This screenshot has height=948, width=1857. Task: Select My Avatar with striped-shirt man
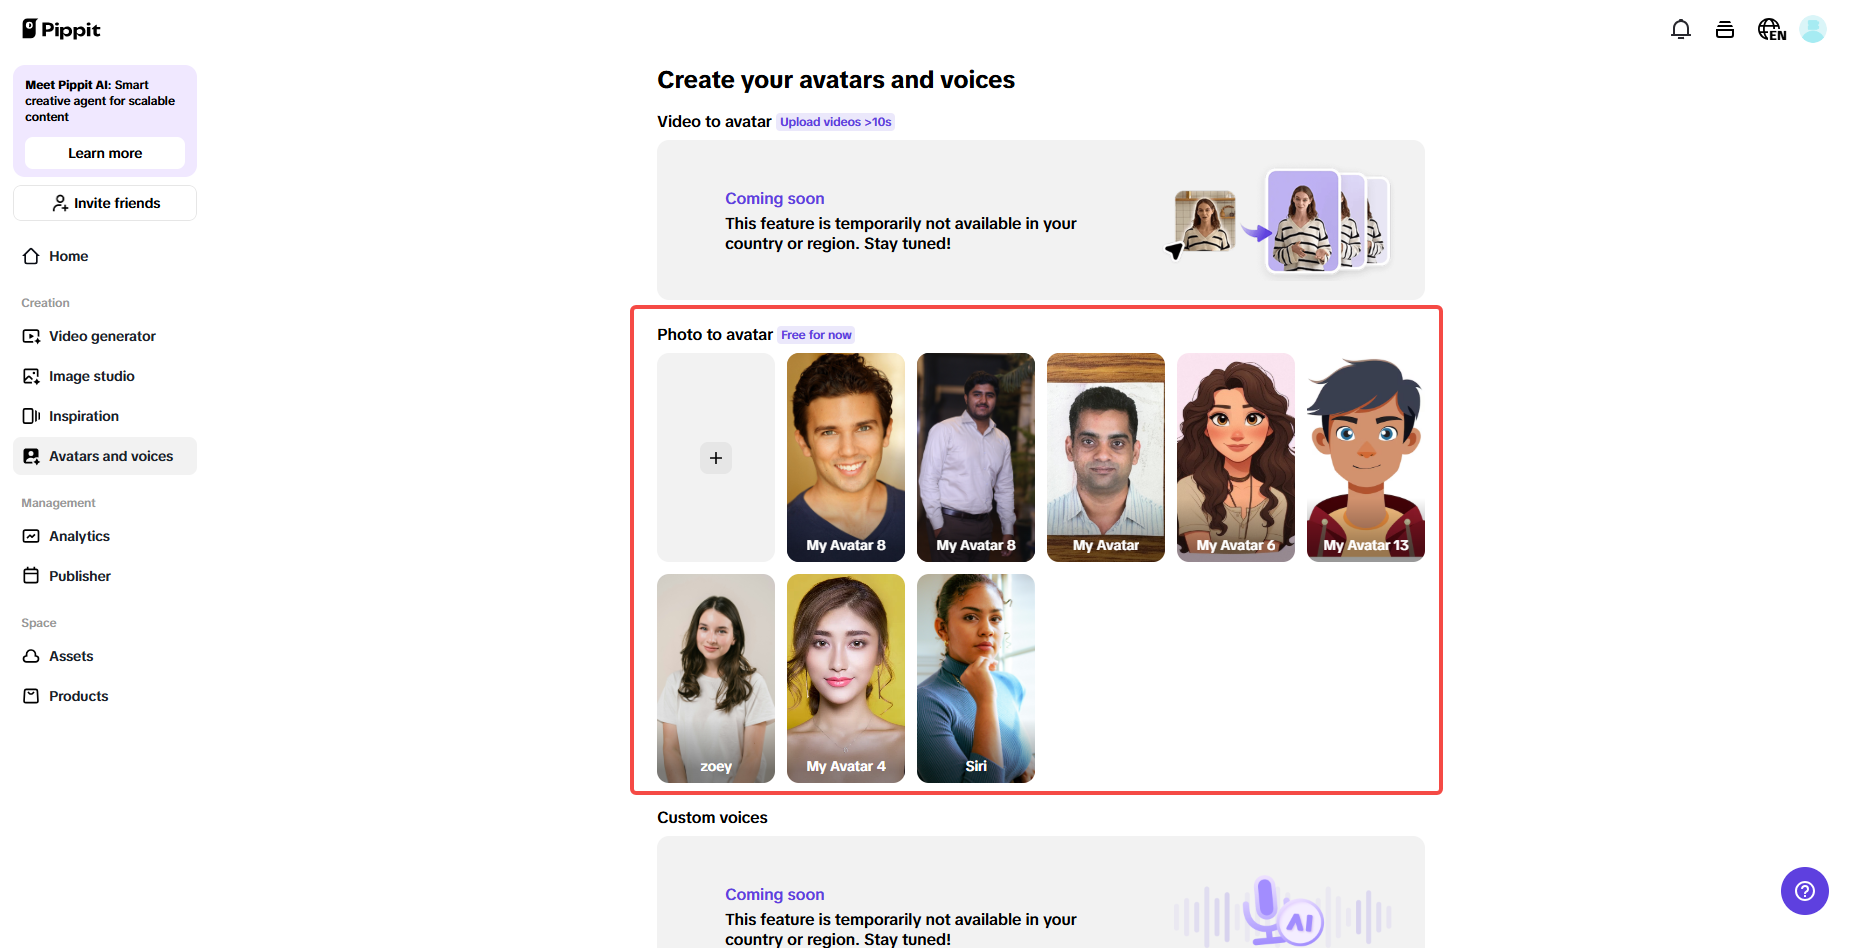1106,457
